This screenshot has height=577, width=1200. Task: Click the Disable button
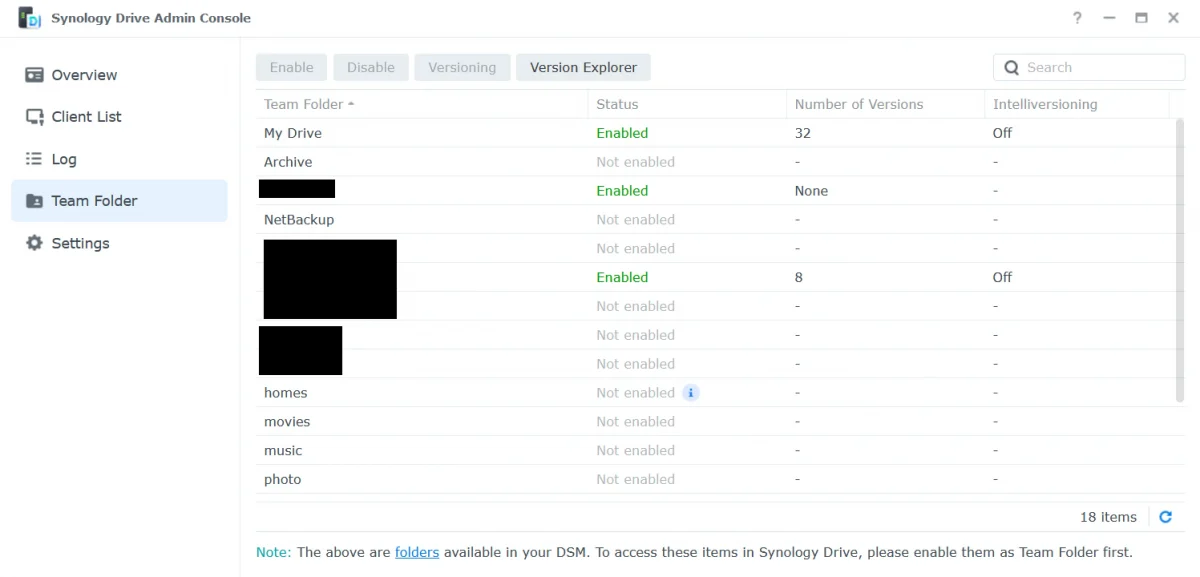[371, 67]
